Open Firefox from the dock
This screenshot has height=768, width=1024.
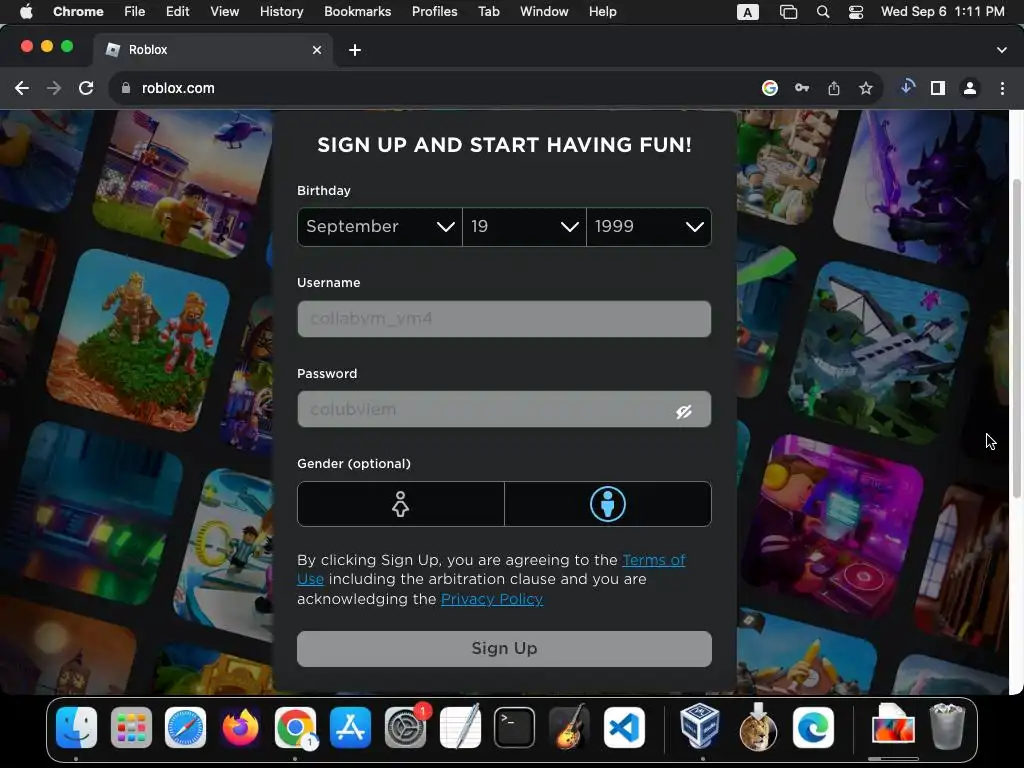[240, 727]
